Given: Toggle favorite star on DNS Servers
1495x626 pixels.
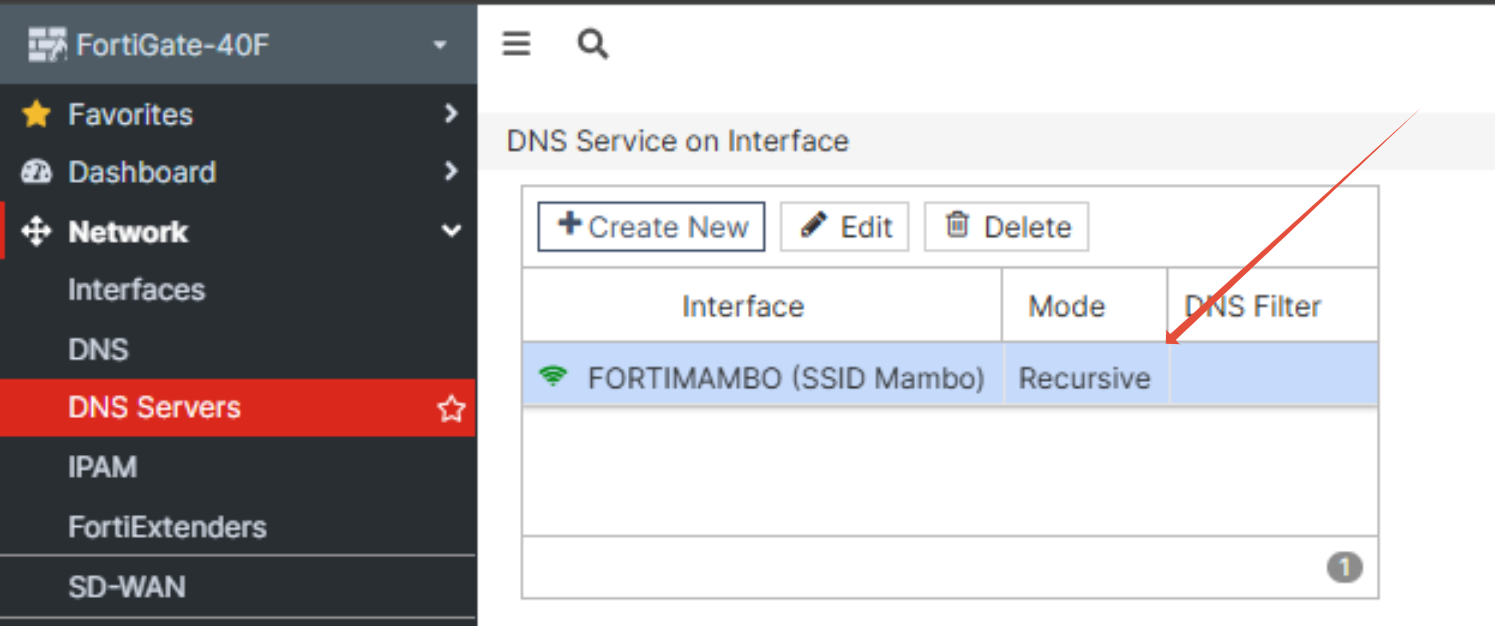Looking at the screenshot, I should click(452, 408).
